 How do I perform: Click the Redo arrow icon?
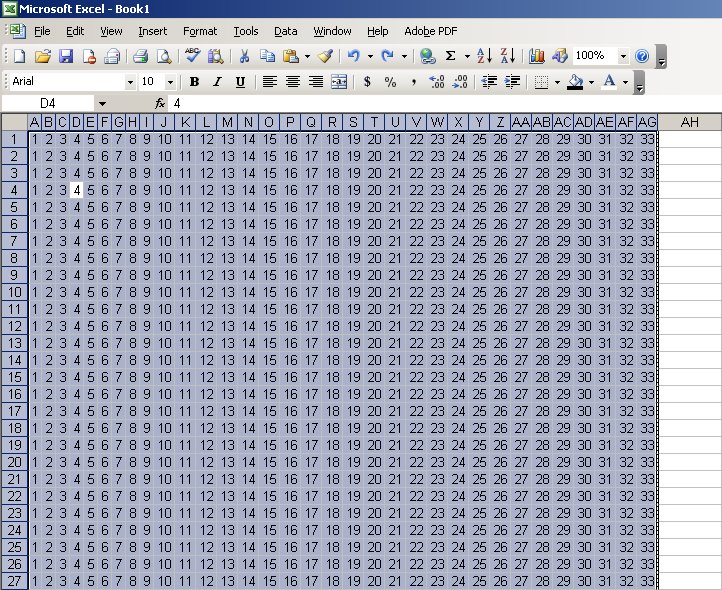pyautogui.click(x=388, y=56)
